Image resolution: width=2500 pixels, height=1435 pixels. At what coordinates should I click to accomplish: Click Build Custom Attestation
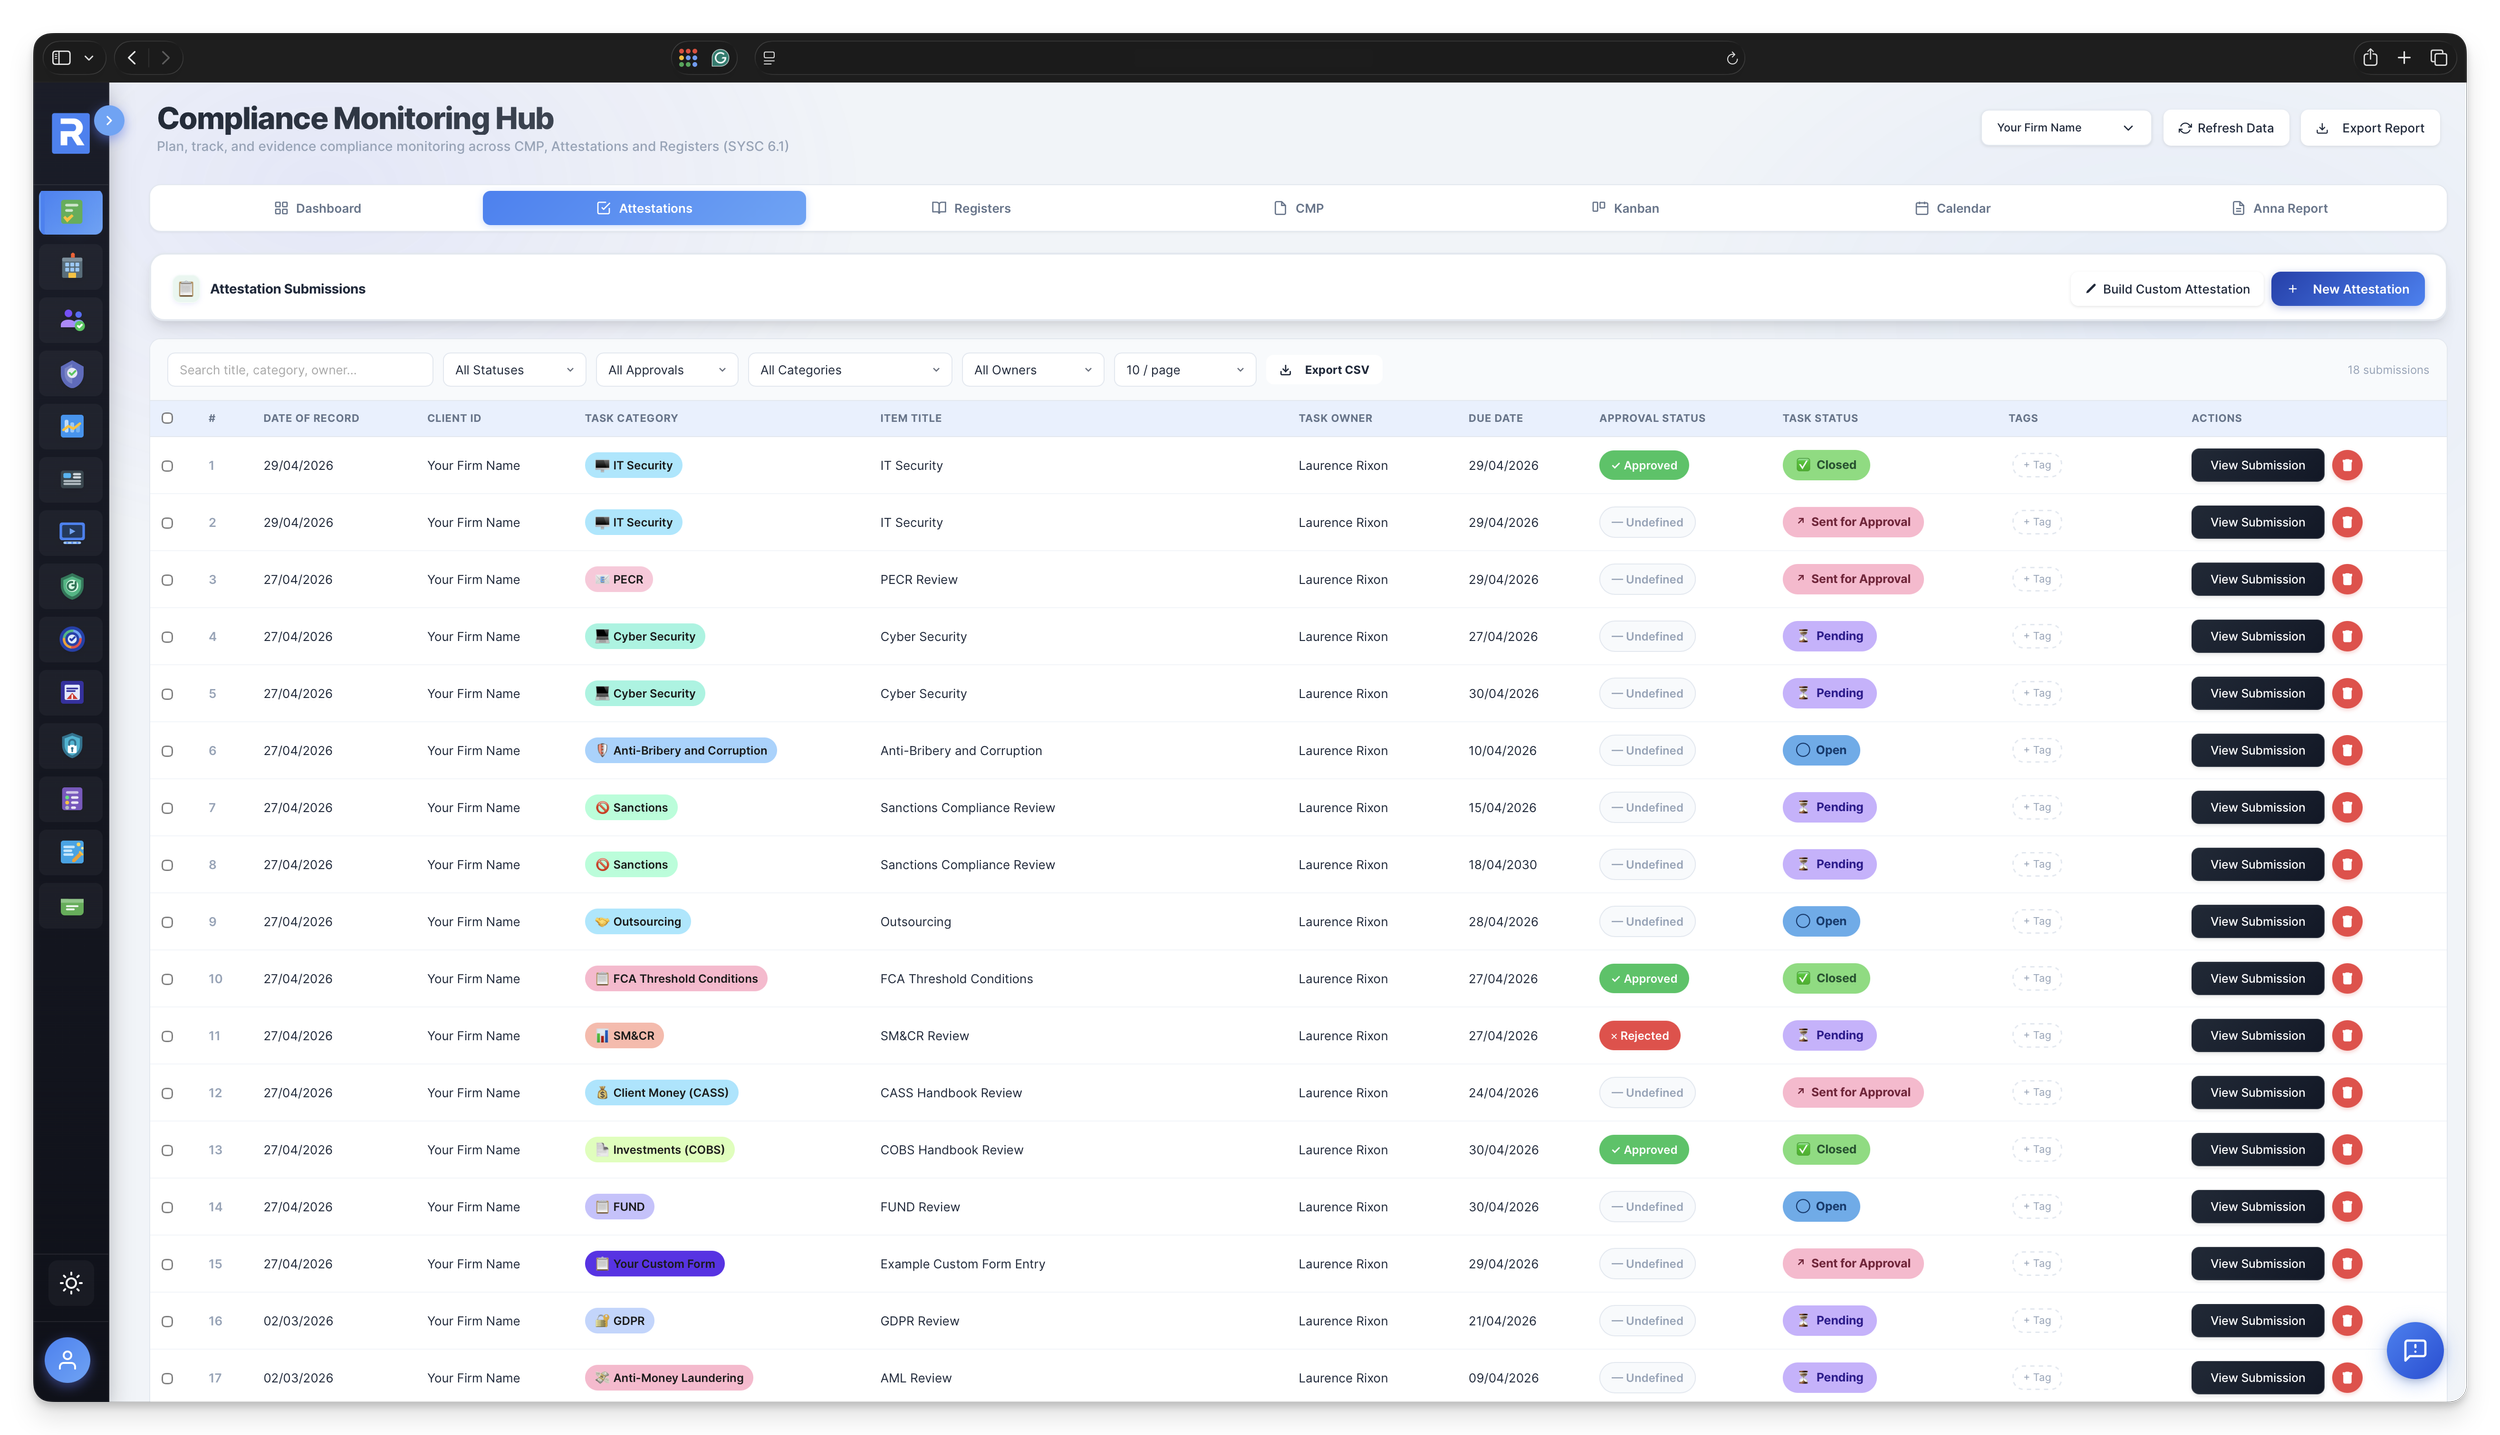tap(2166, 289)
